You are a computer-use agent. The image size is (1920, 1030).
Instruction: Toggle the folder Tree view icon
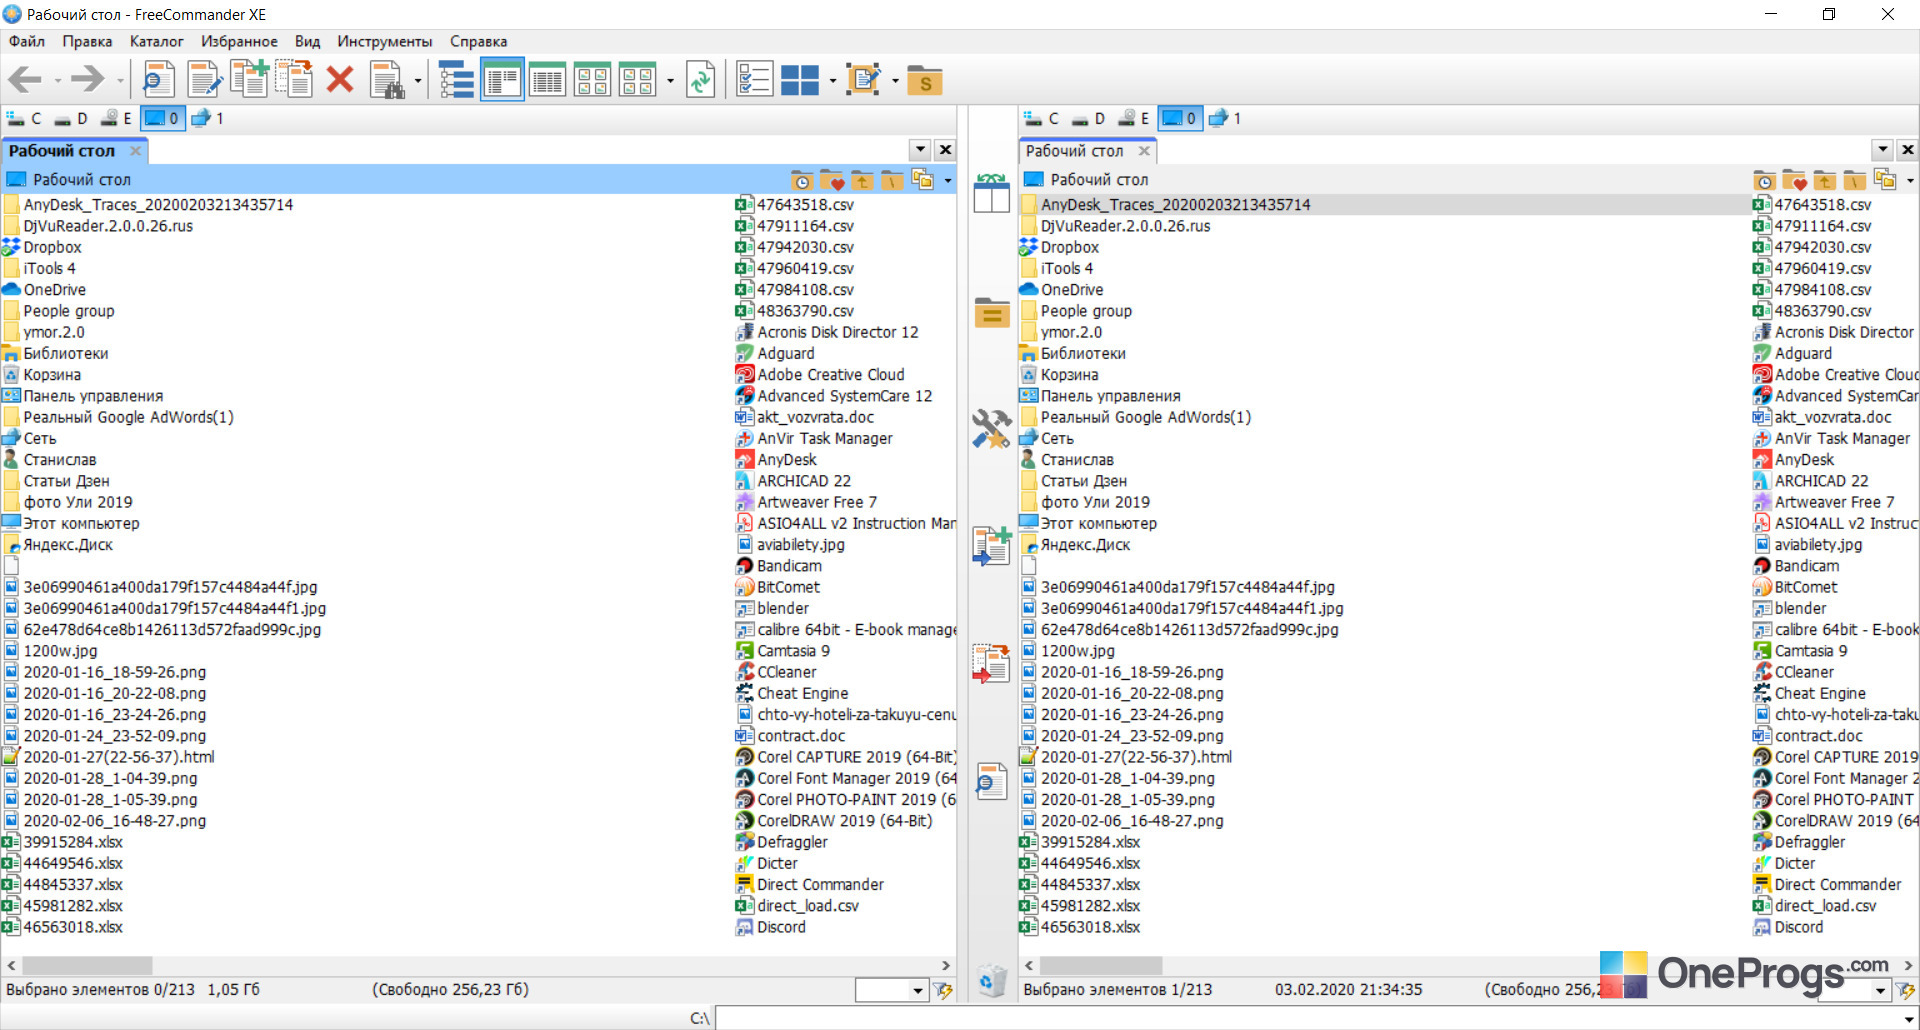click(456, 80)
